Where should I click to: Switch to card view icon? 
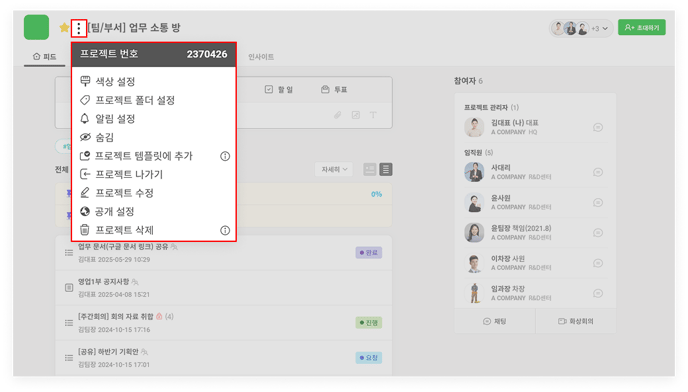tap(370, 169)
